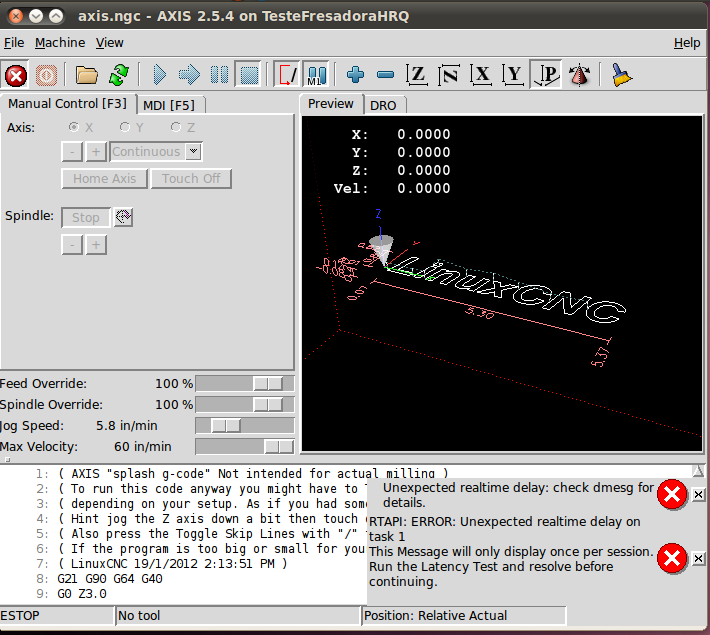Click the 'No tool' status field
The height and width of the screenshot is (635, 710).
coord(238,616)
